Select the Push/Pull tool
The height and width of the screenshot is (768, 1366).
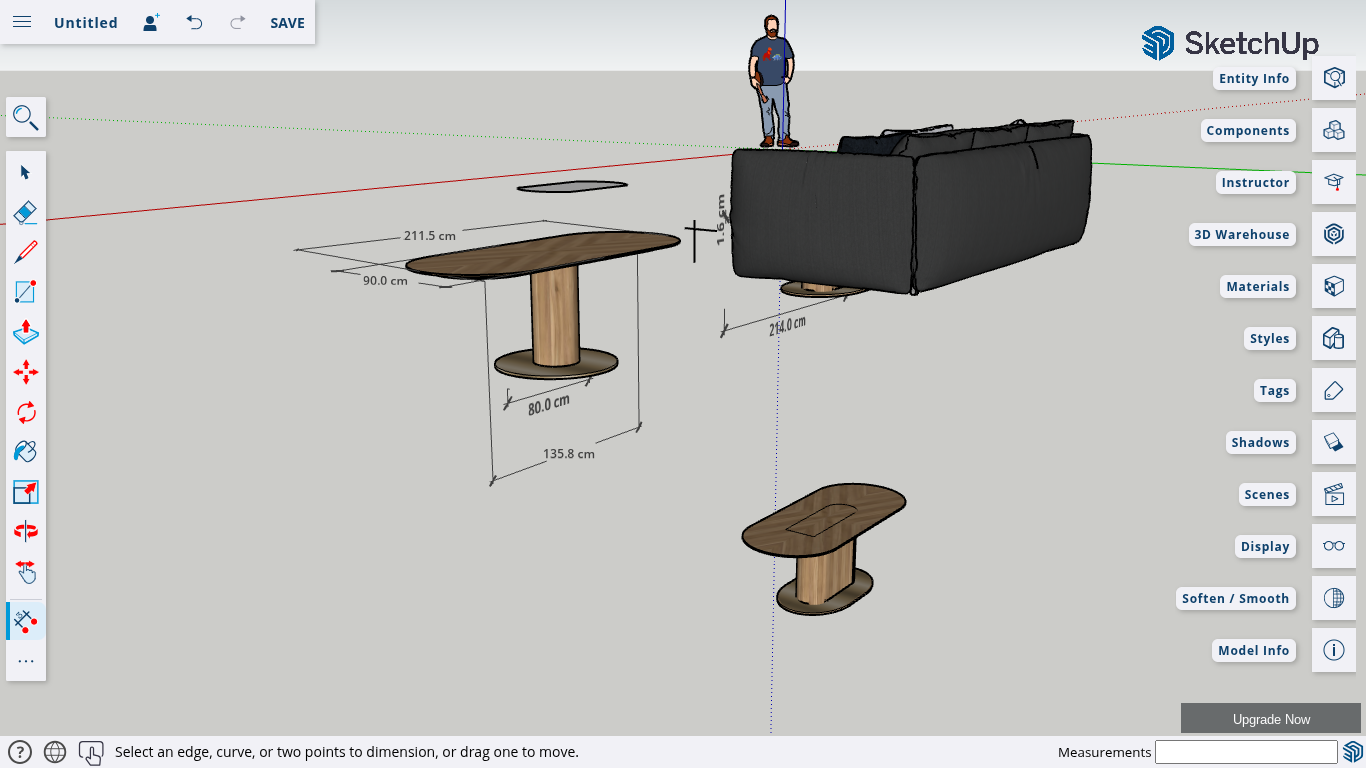tap(26, 332)
